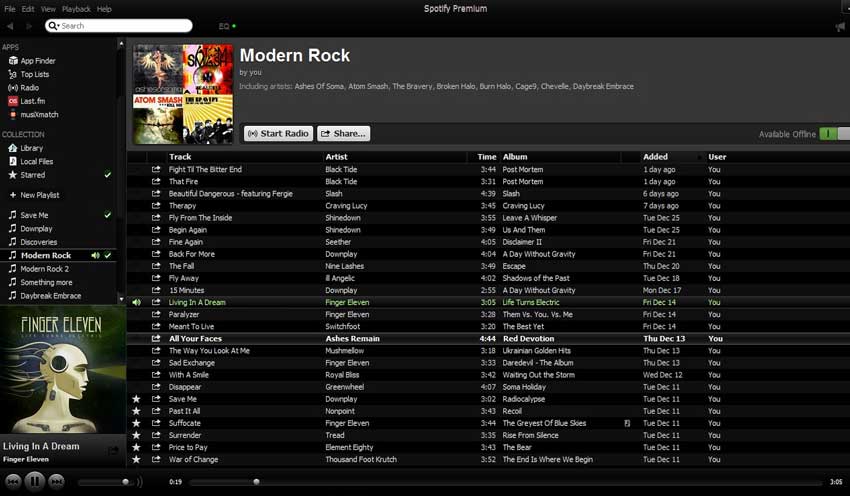Seek on the track progress bar

point(505,482)
